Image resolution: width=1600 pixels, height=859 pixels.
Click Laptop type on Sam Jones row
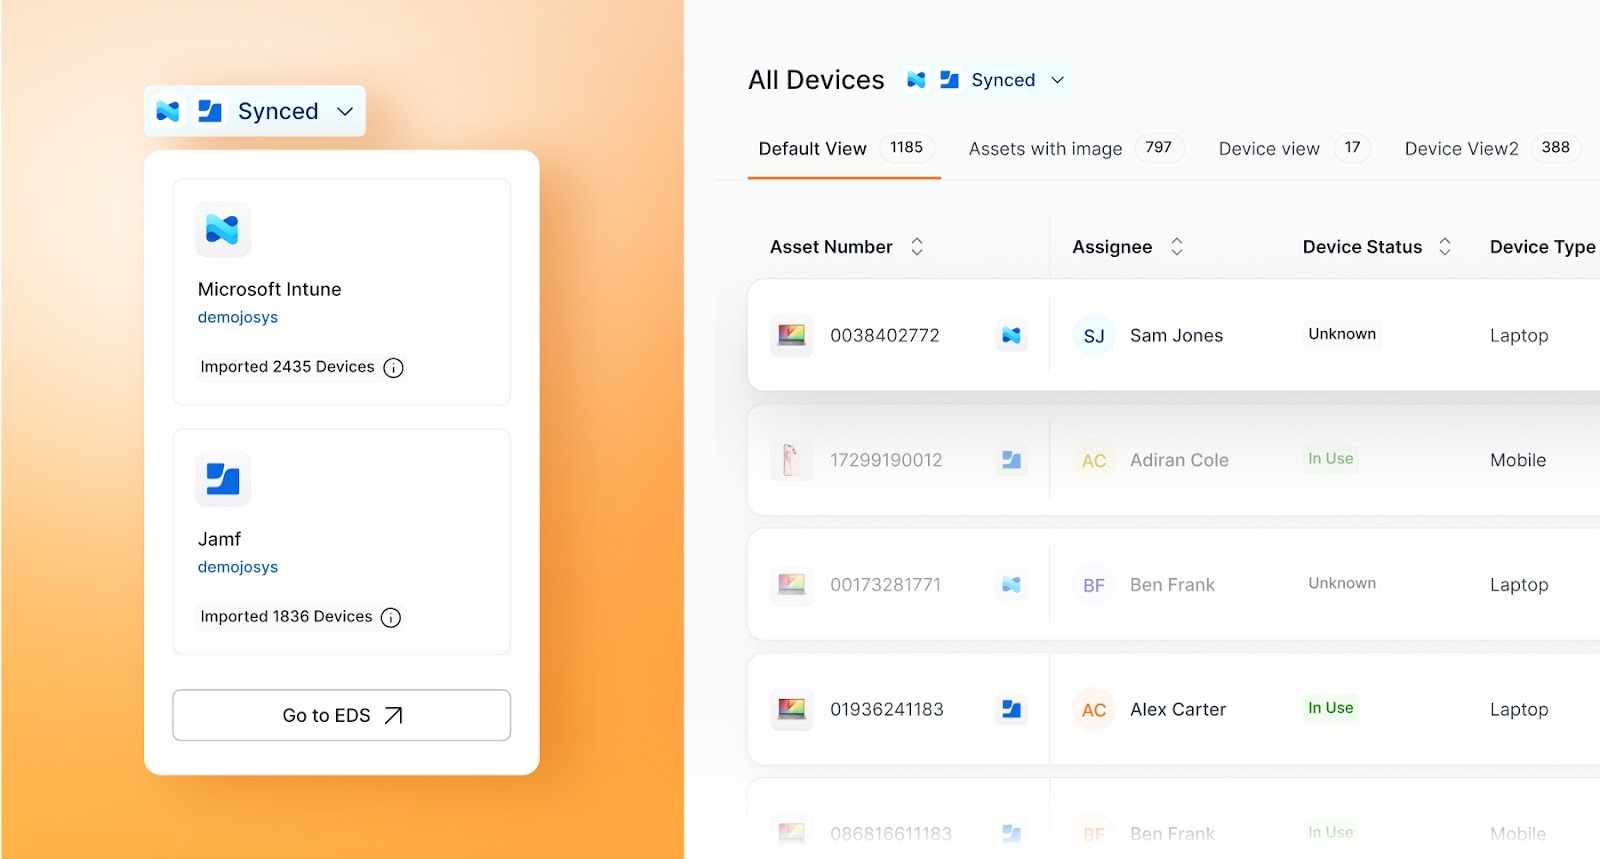tap(1519, 336)
